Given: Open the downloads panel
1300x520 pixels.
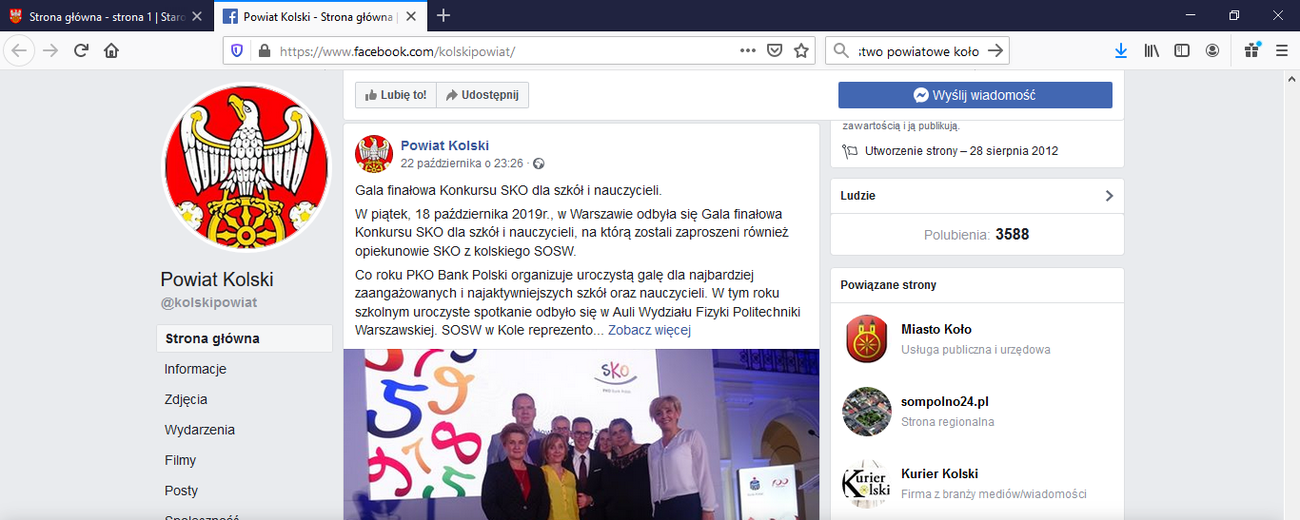Looking at the screenshot, I should pyautogui.click(x=1121, y=50).
